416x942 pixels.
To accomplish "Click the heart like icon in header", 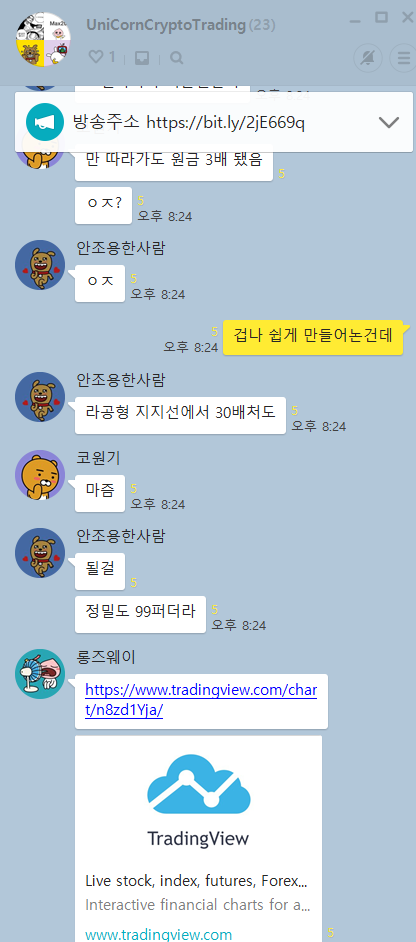I will pyautogui.click(x=96, y=58).
